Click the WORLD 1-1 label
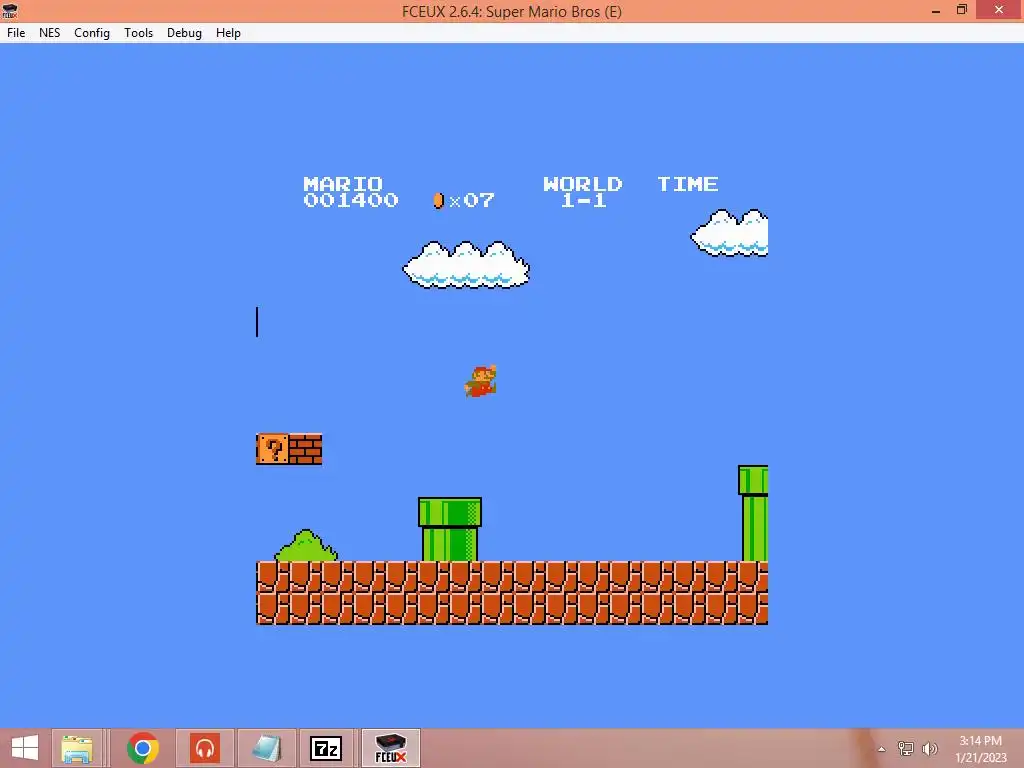 (583, 192)
